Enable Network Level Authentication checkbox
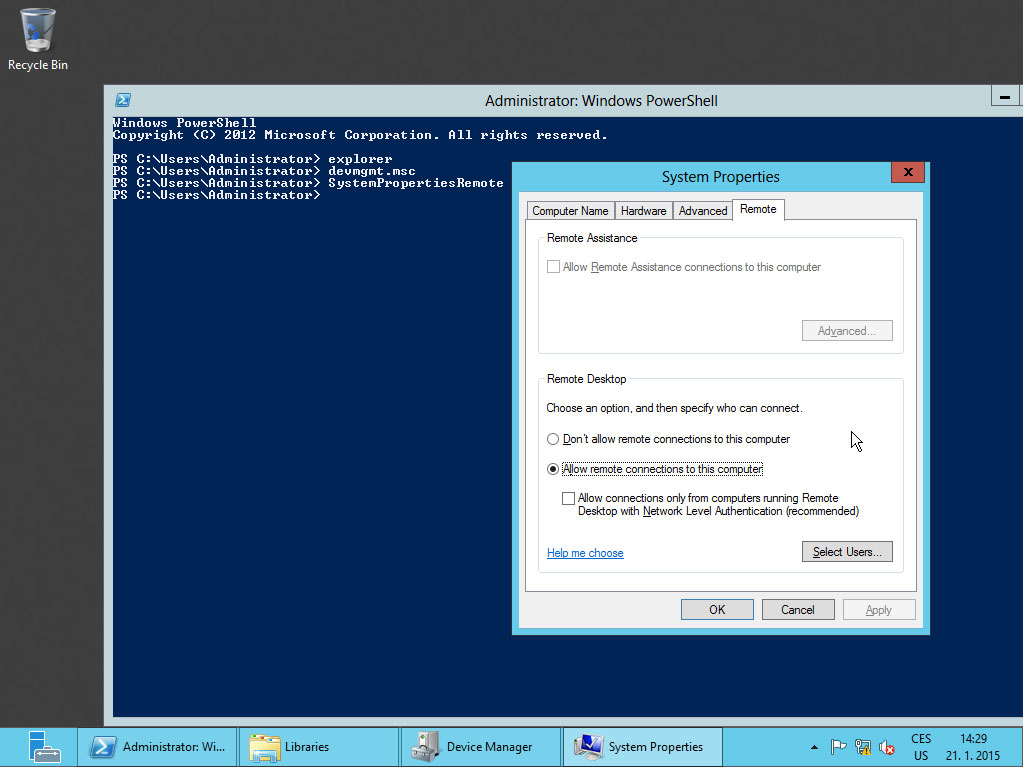The image size is (1023, 767). (569, 498)
